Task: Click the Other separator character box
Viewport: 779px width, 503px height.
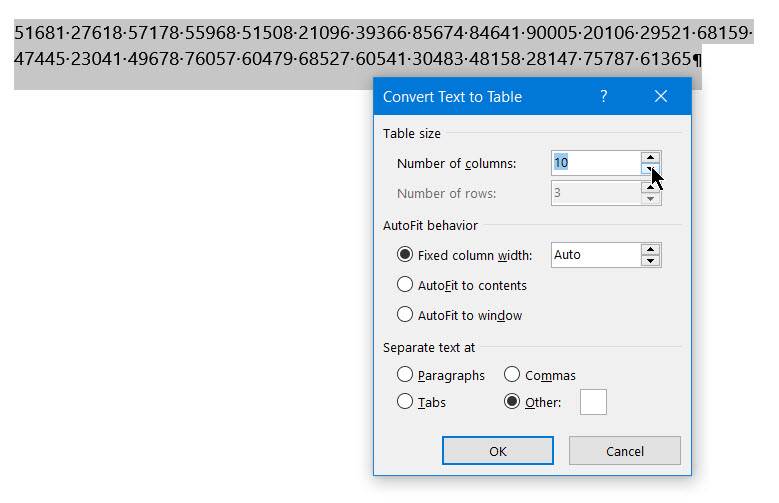Action: (593, 402)
